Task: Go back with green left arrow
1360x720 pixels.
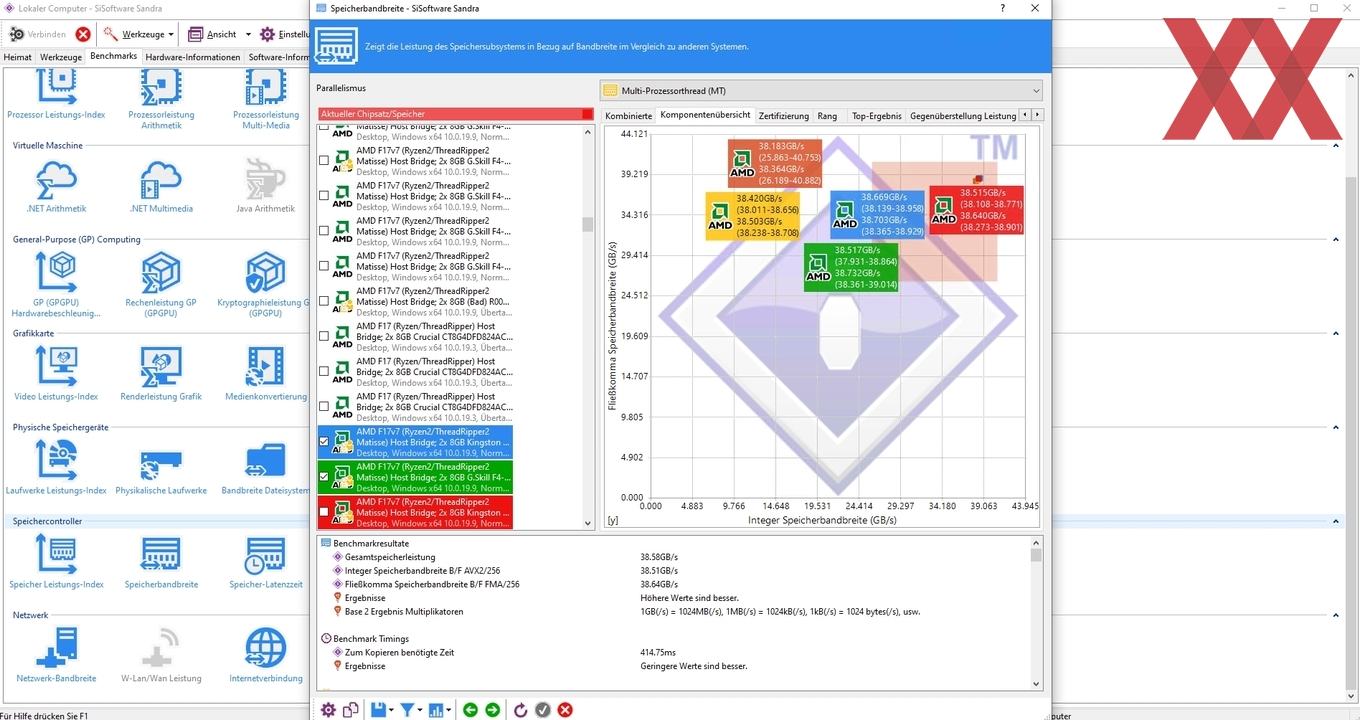Action: [x=470, y=710]
